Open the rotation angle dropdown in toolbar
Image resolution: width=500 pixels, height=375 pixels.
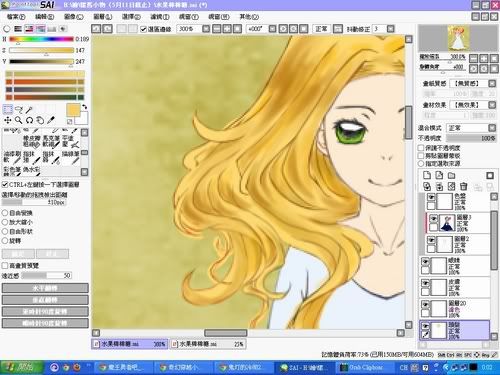tap(272, 29)
